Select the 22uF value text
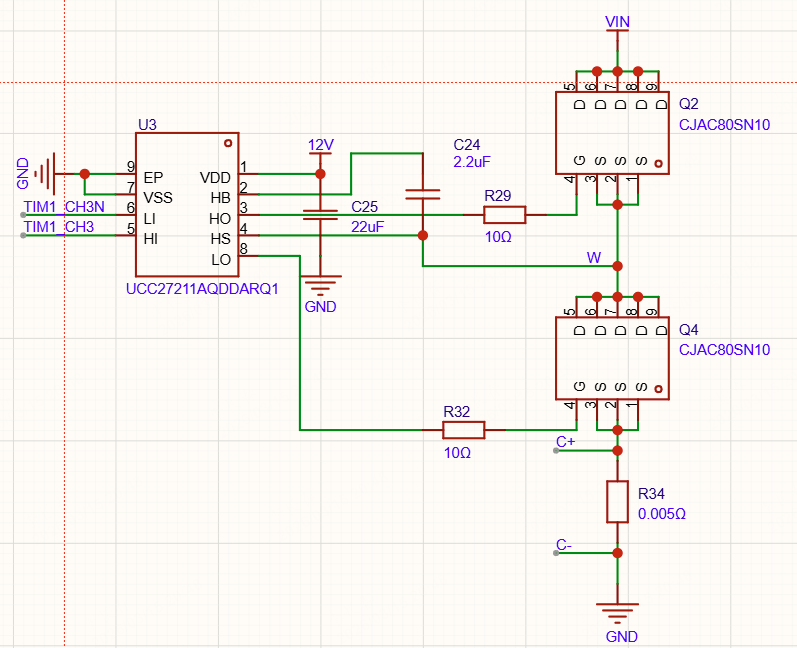Viewport: 797px width, 648px height. click(367, 227)
